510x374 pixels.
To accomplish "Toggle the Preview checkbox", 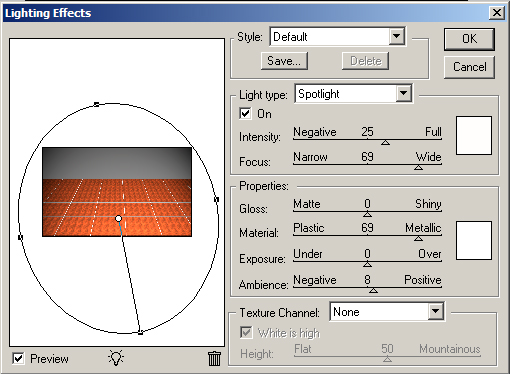I will pos(18,359).
